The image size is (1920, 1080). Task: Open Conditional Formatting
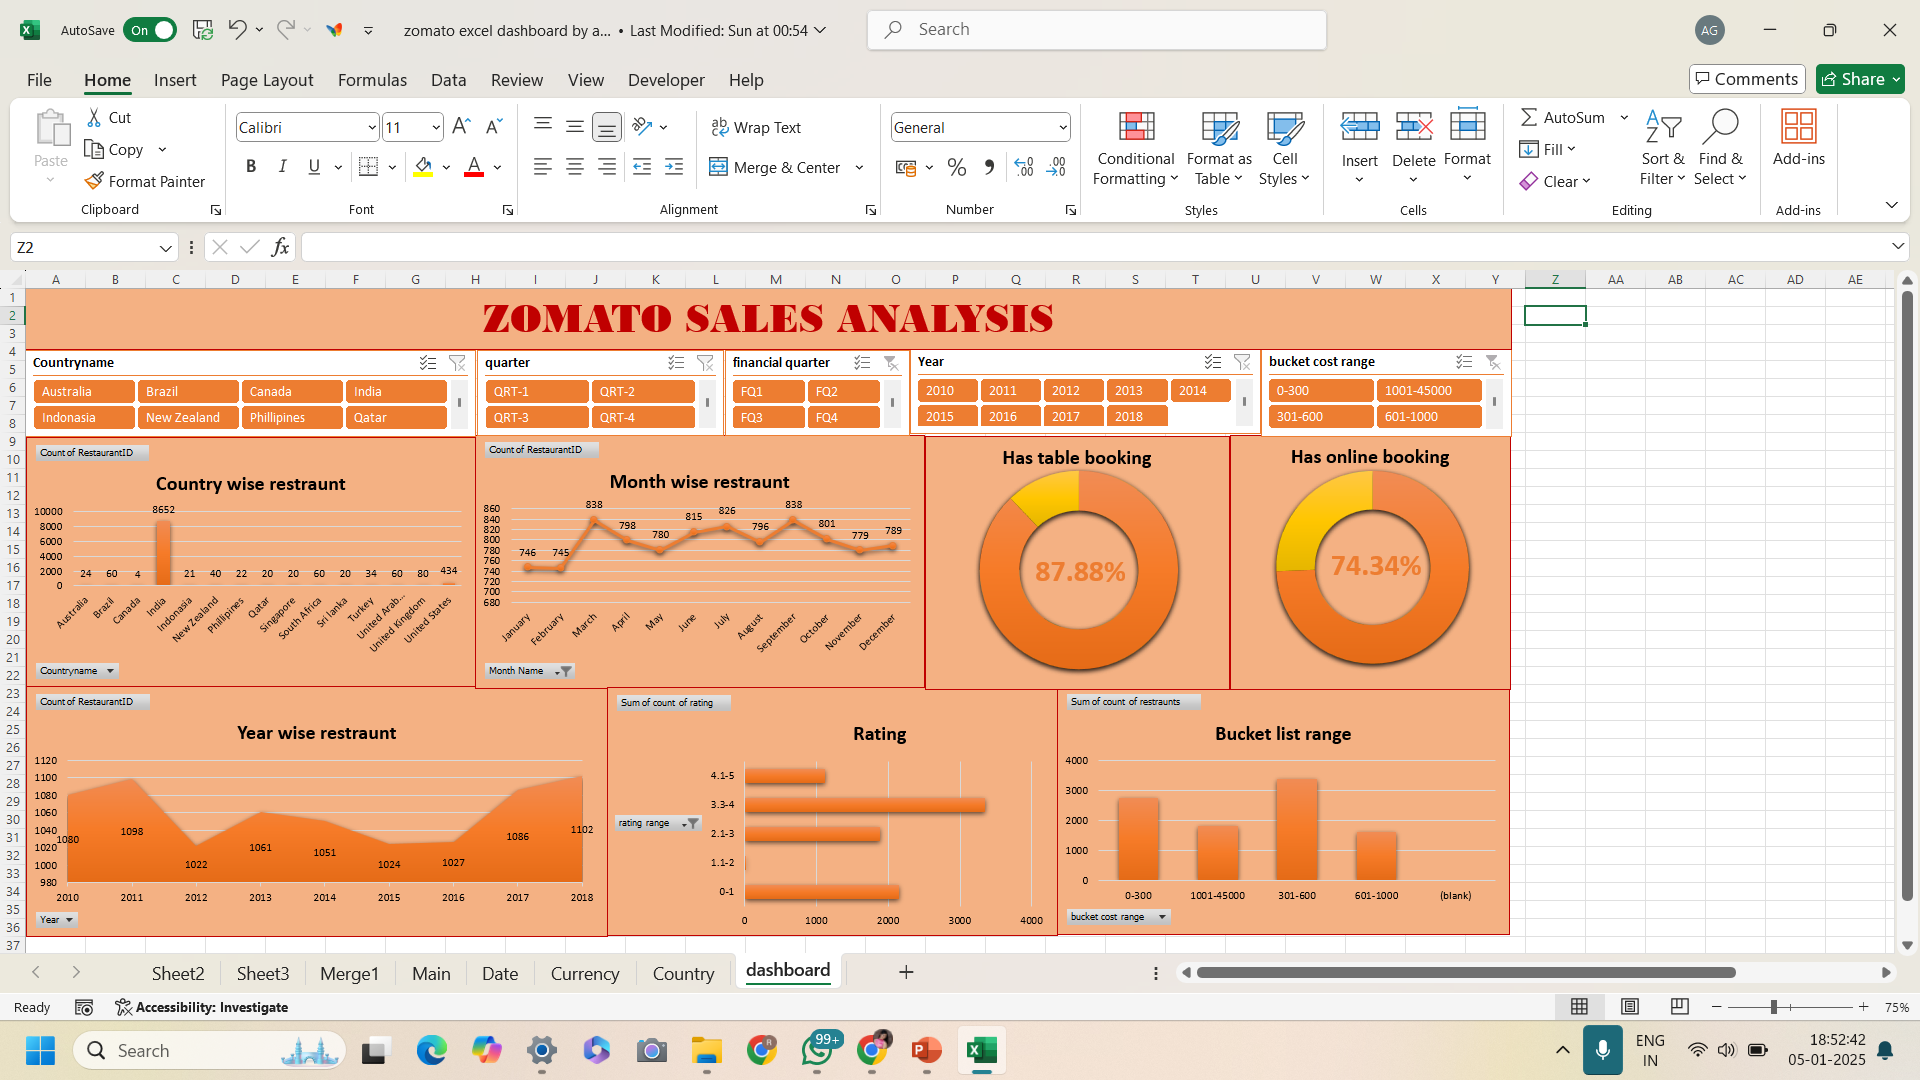click(1135, 148)
